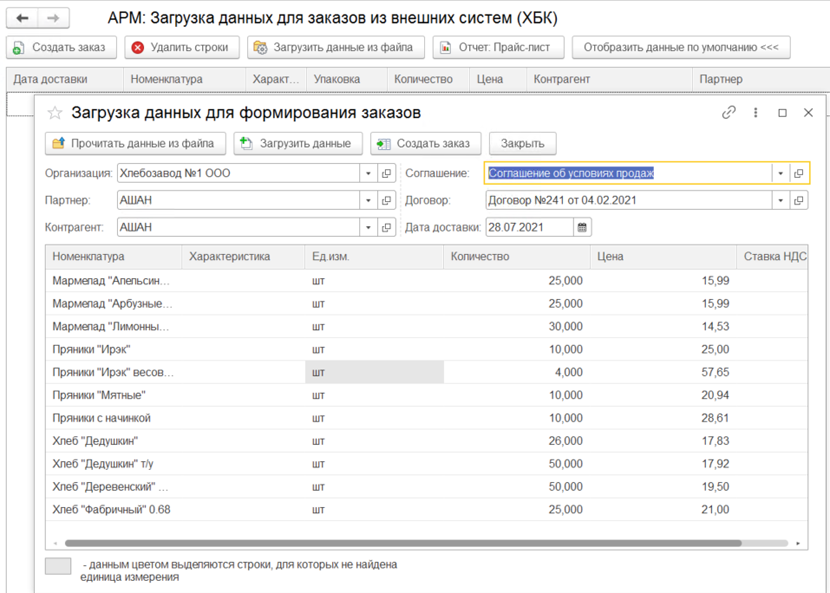This screenshot has width=830, height=593.
Task: Open the three-dot more actions menu
Action: coord(756,113)
